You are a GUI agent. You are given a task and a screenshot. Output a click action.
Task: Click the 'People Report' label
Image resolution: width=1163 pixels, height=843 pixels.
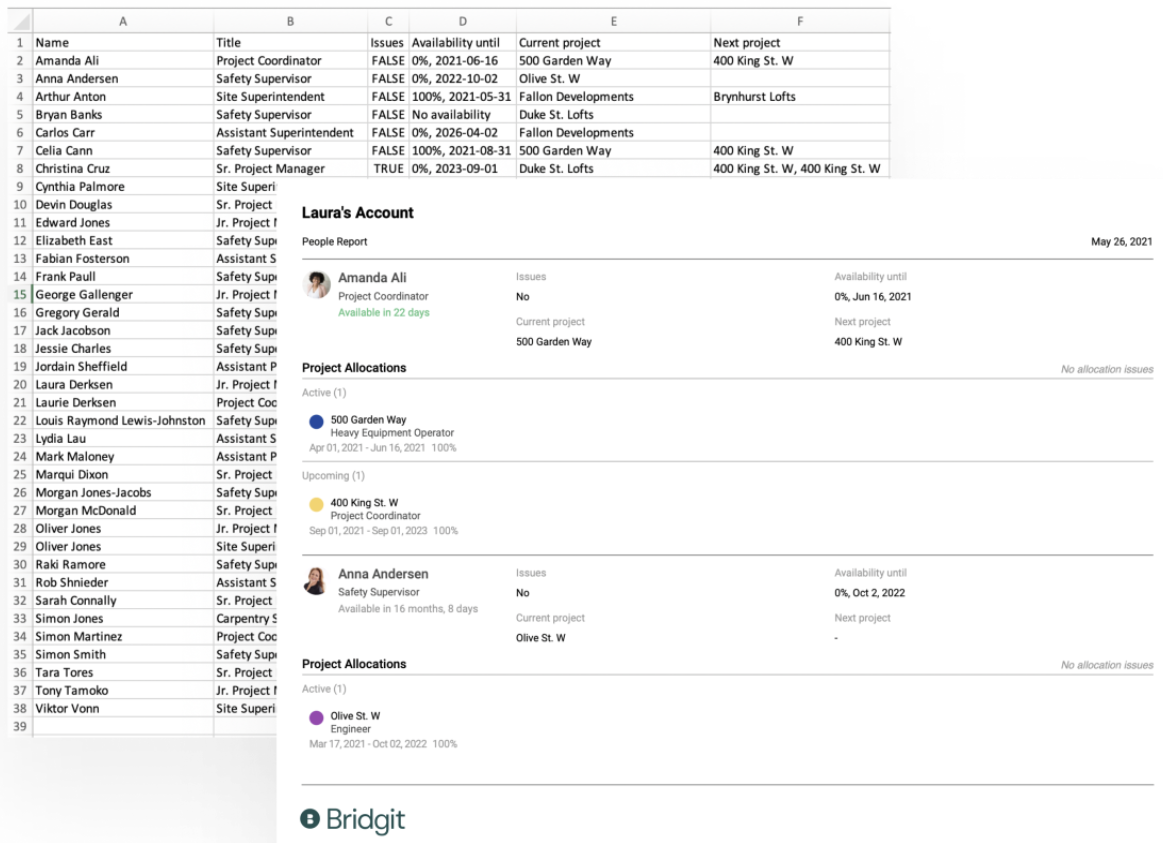(x=335, y=242)
